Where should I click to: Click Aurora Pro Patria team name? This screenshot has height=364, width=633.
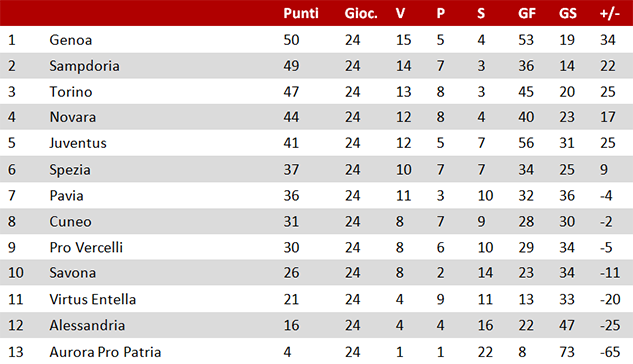pyautogui.click(x=105, y=352)
